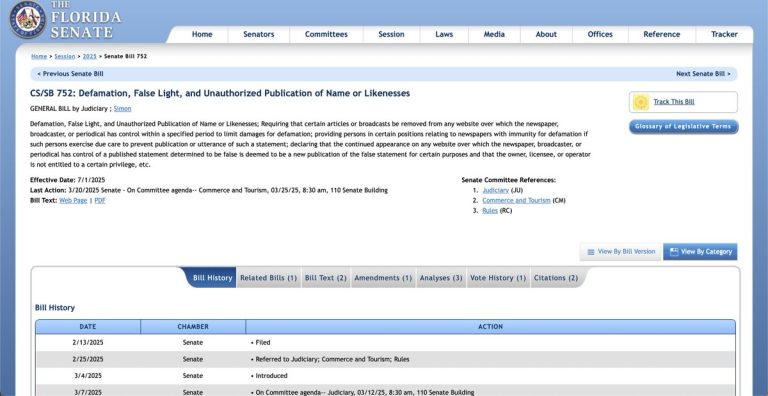The height and width of the screenshot is (396, 768).
Task: Open Glossary of Legislative Terms
Action: click(684, 126)
